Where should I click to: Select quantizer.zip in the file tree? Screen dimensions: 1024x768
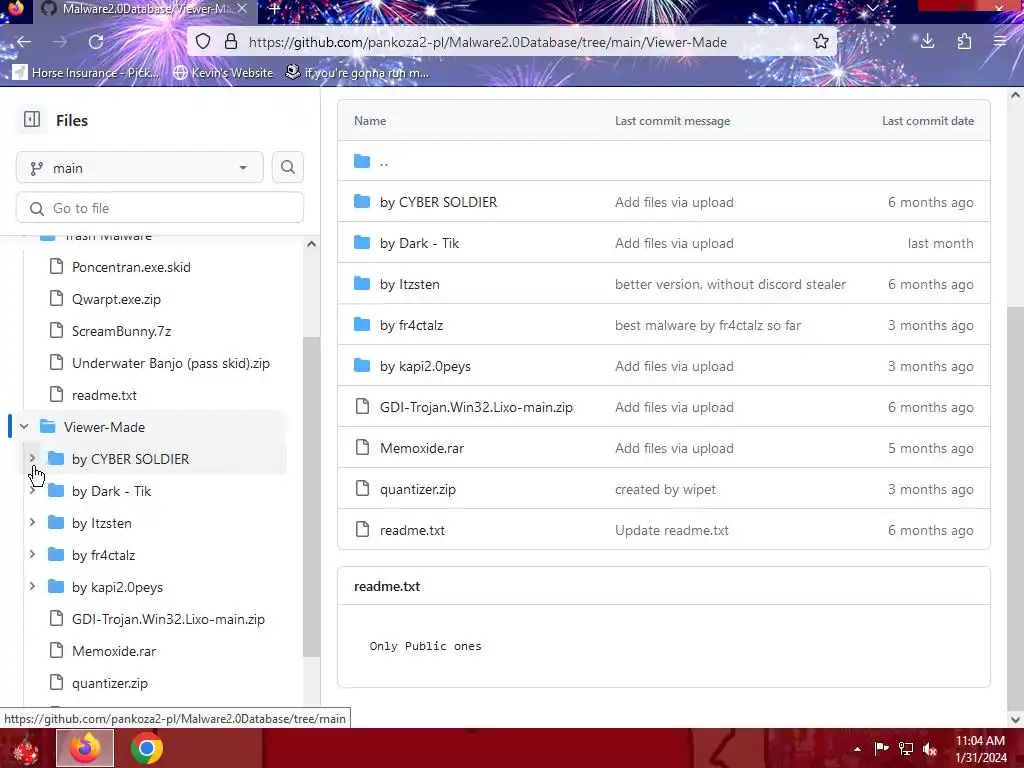coord(110,683)
